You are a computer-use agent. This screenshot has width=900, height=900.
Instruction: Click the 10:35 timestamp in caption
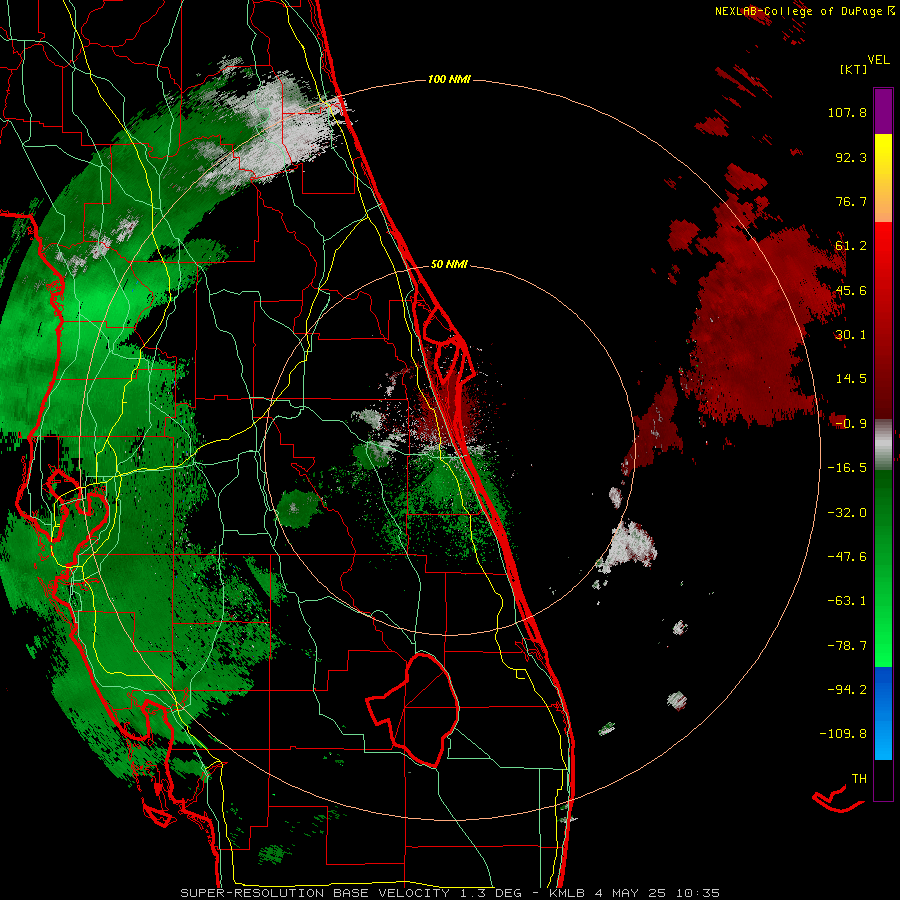click(697, 893)
